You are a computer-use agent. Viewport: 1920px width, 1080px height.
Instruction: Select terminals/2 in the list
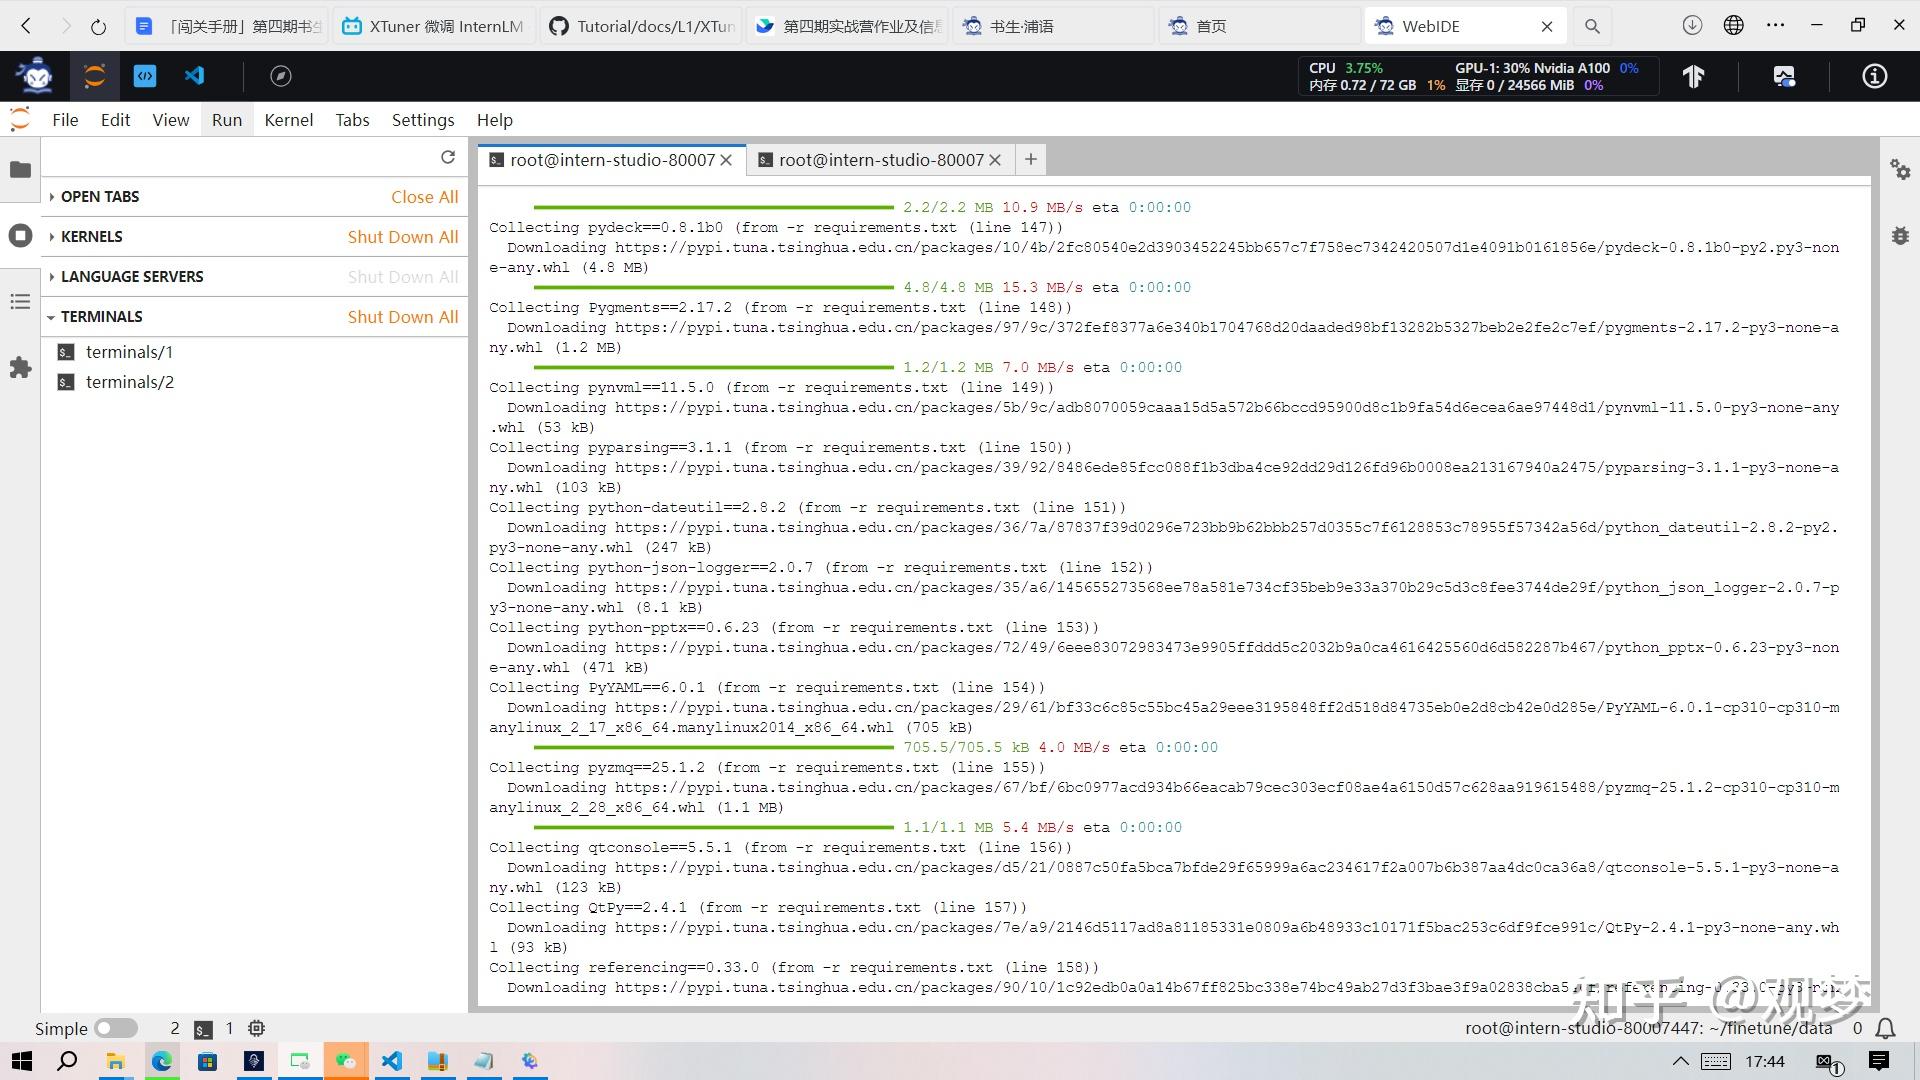pos(129,382)
